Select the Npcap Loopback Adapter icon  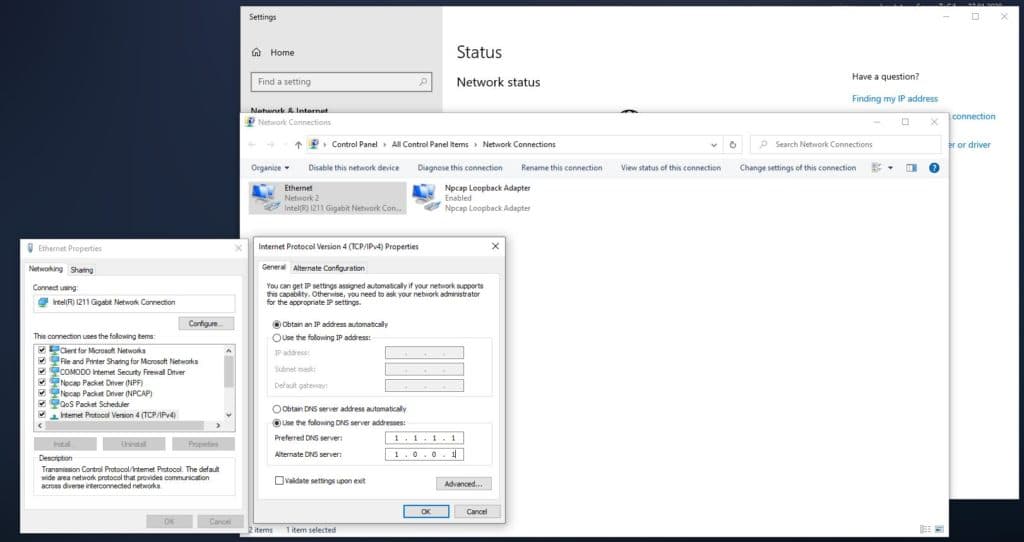[426, 196]
